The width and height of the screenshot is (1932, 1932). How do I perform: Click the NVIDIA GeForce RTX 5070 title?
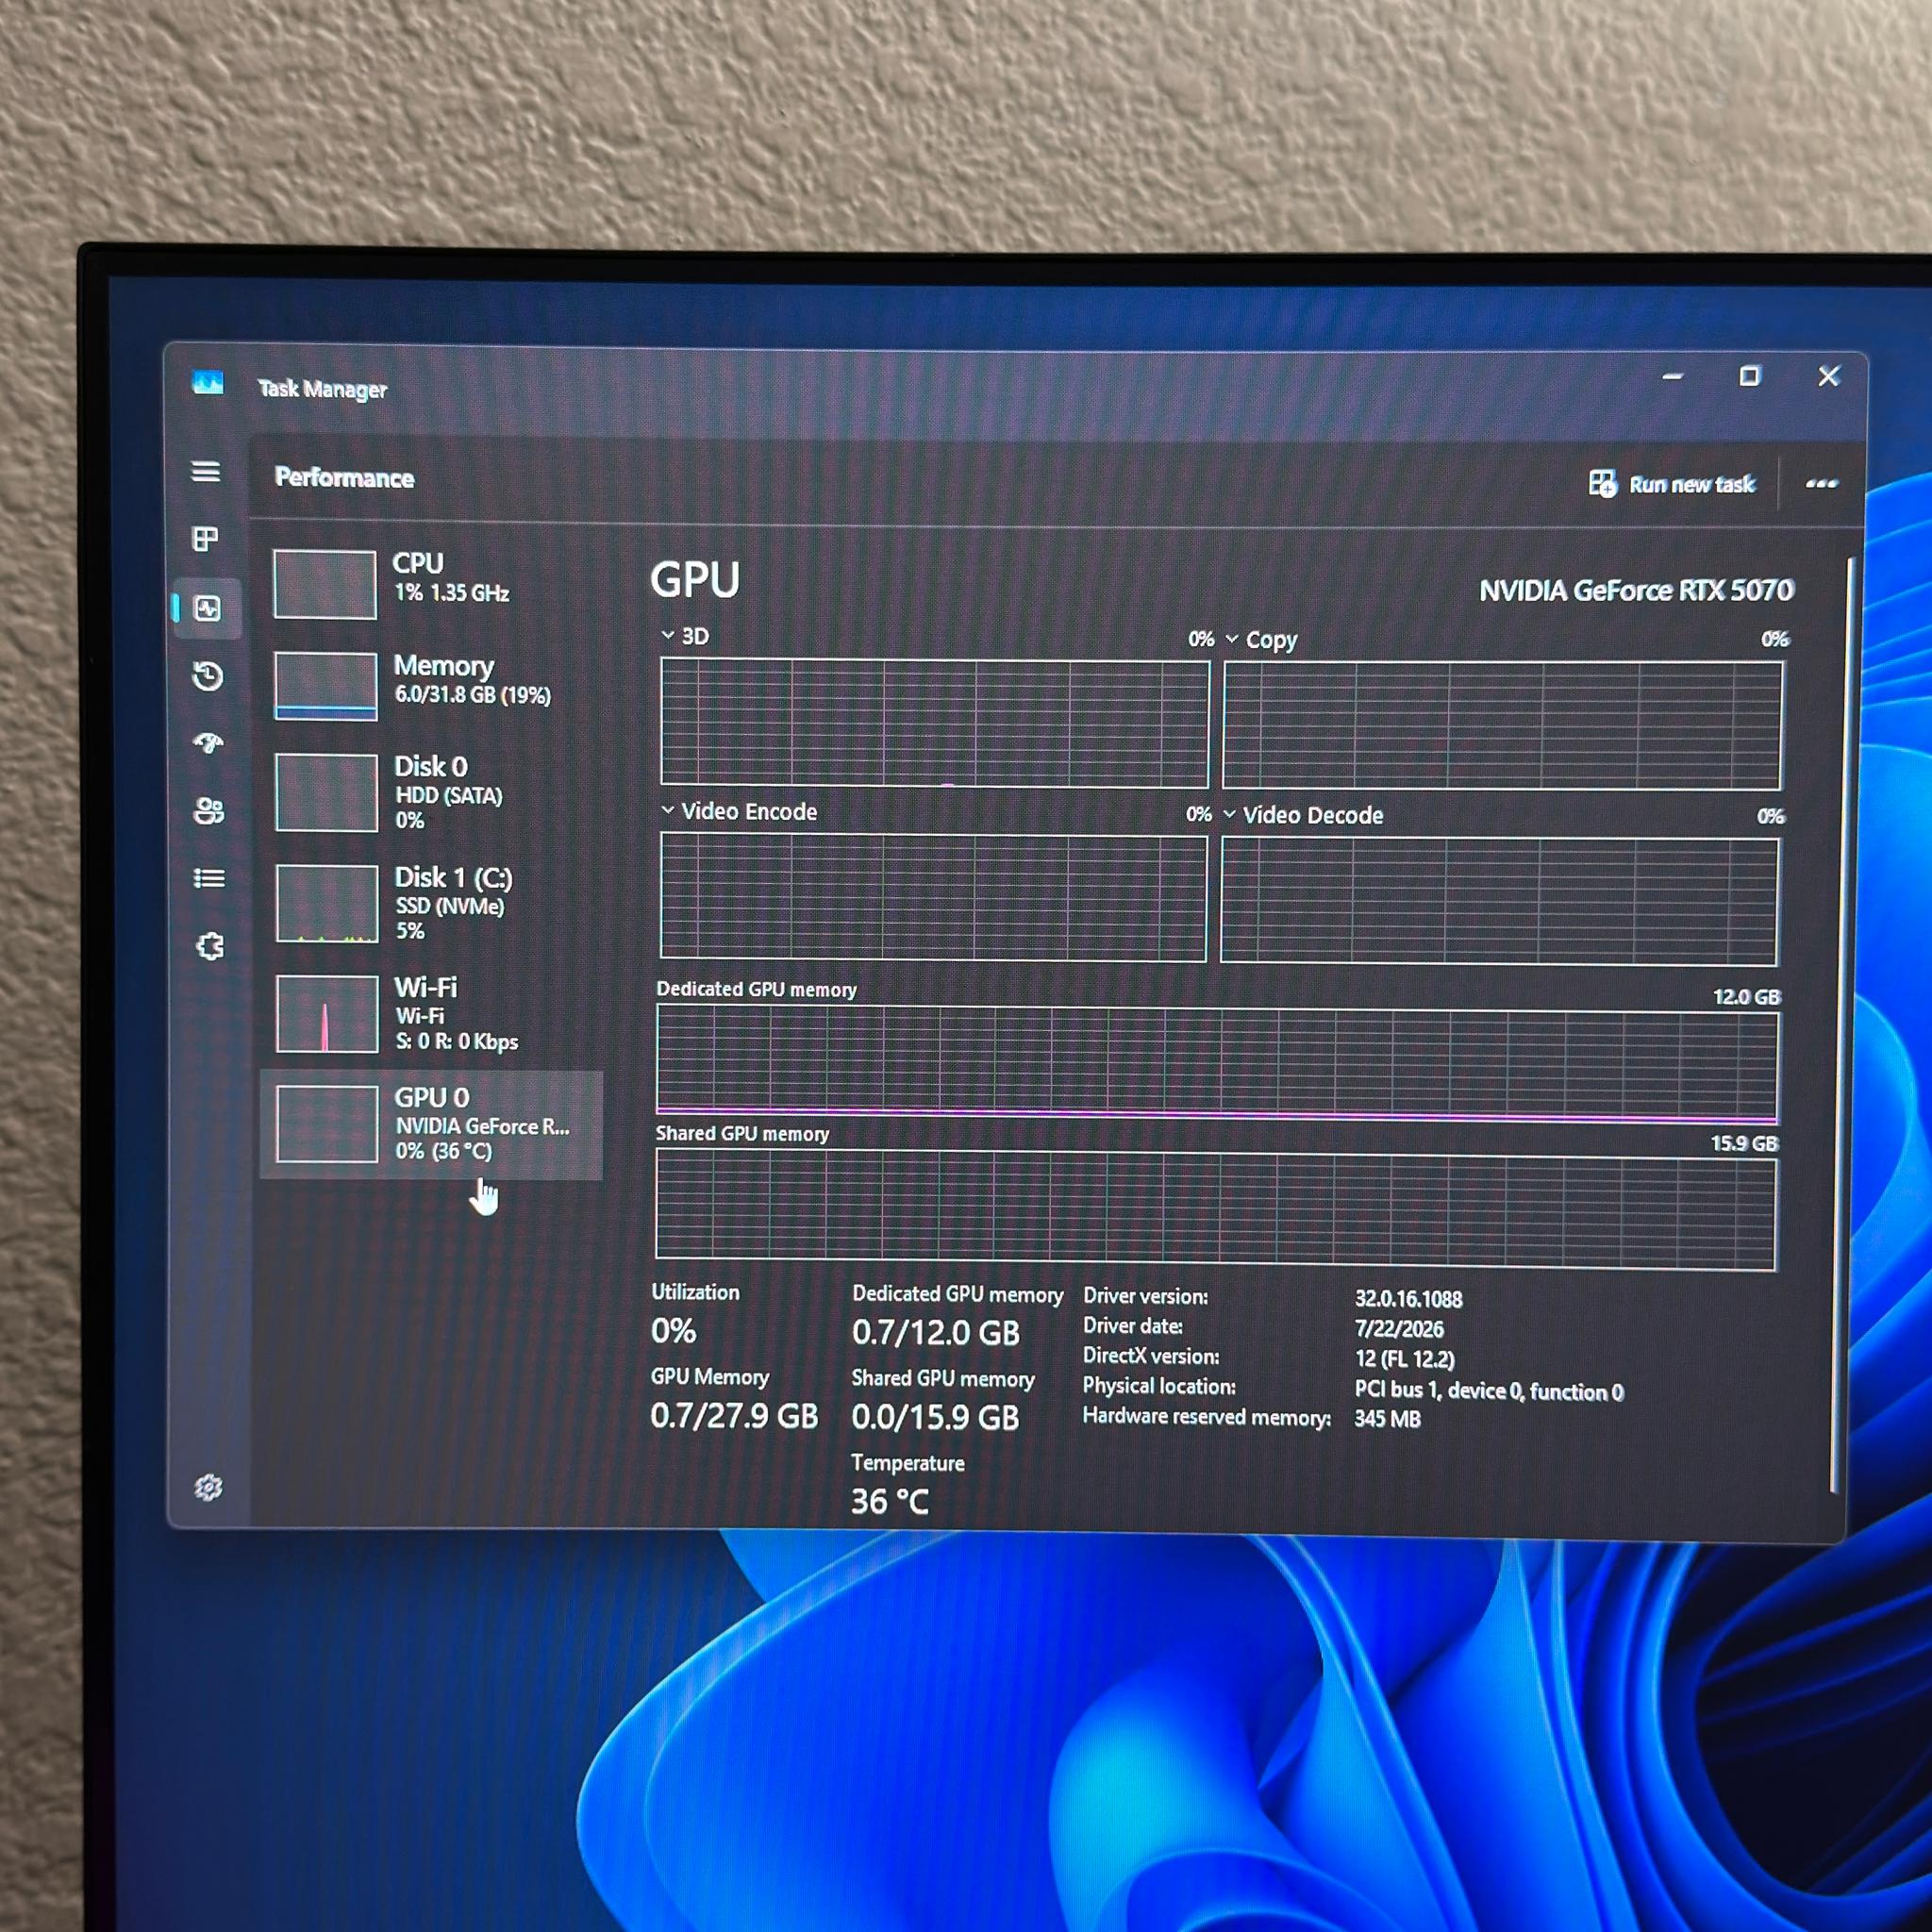coord(1636,590)
